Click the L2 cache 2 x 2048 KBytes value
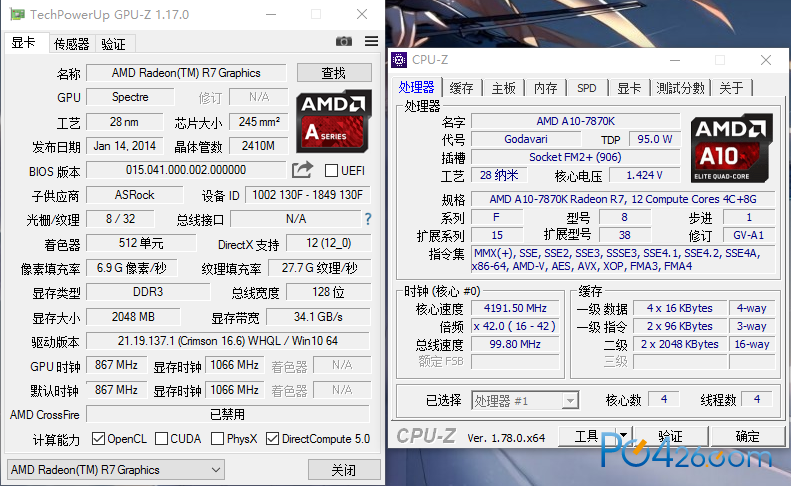Screen dimensions: 791x486 (680, 344)
